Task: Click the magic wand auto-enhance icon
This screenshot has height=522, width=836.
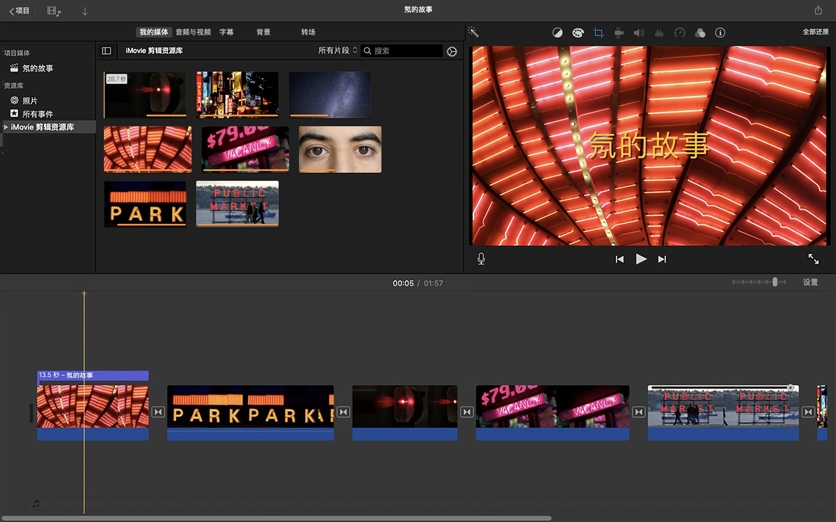Action: (x=473, y=33)
